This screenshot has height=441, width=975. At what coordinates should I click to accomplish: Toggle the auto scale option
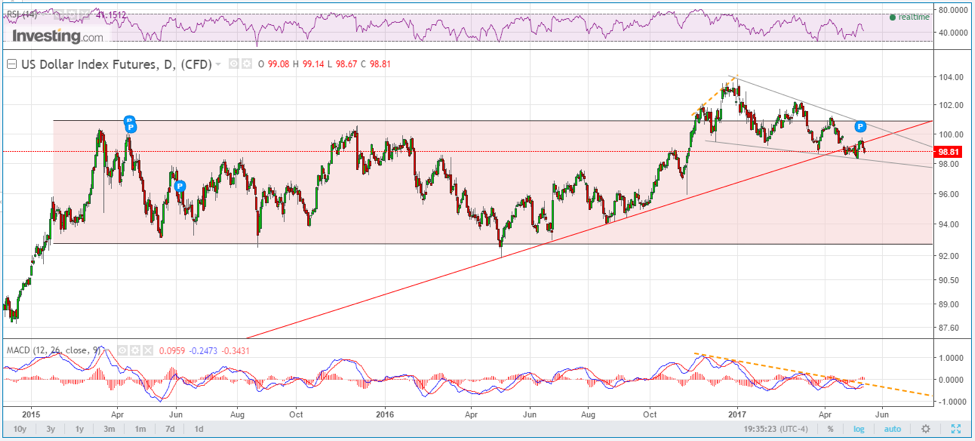(x=892, y=428)
